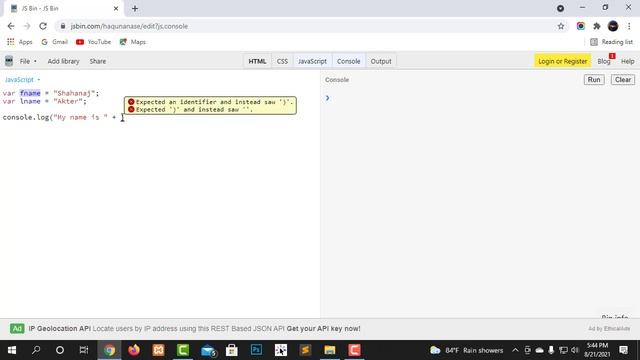Open clock and date in taskbar
Screen dimensions: 640x360
(597, 350)
